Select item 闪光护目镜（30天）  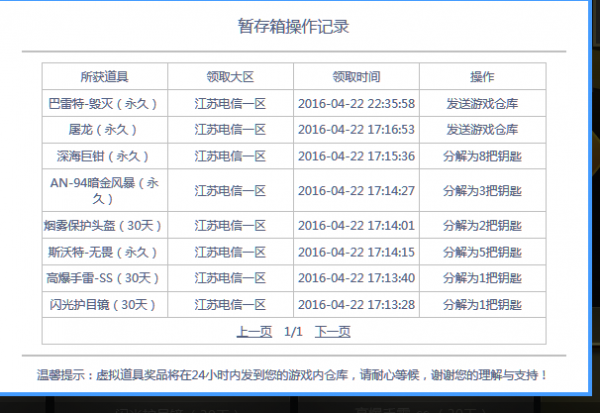tap(103, 305)
